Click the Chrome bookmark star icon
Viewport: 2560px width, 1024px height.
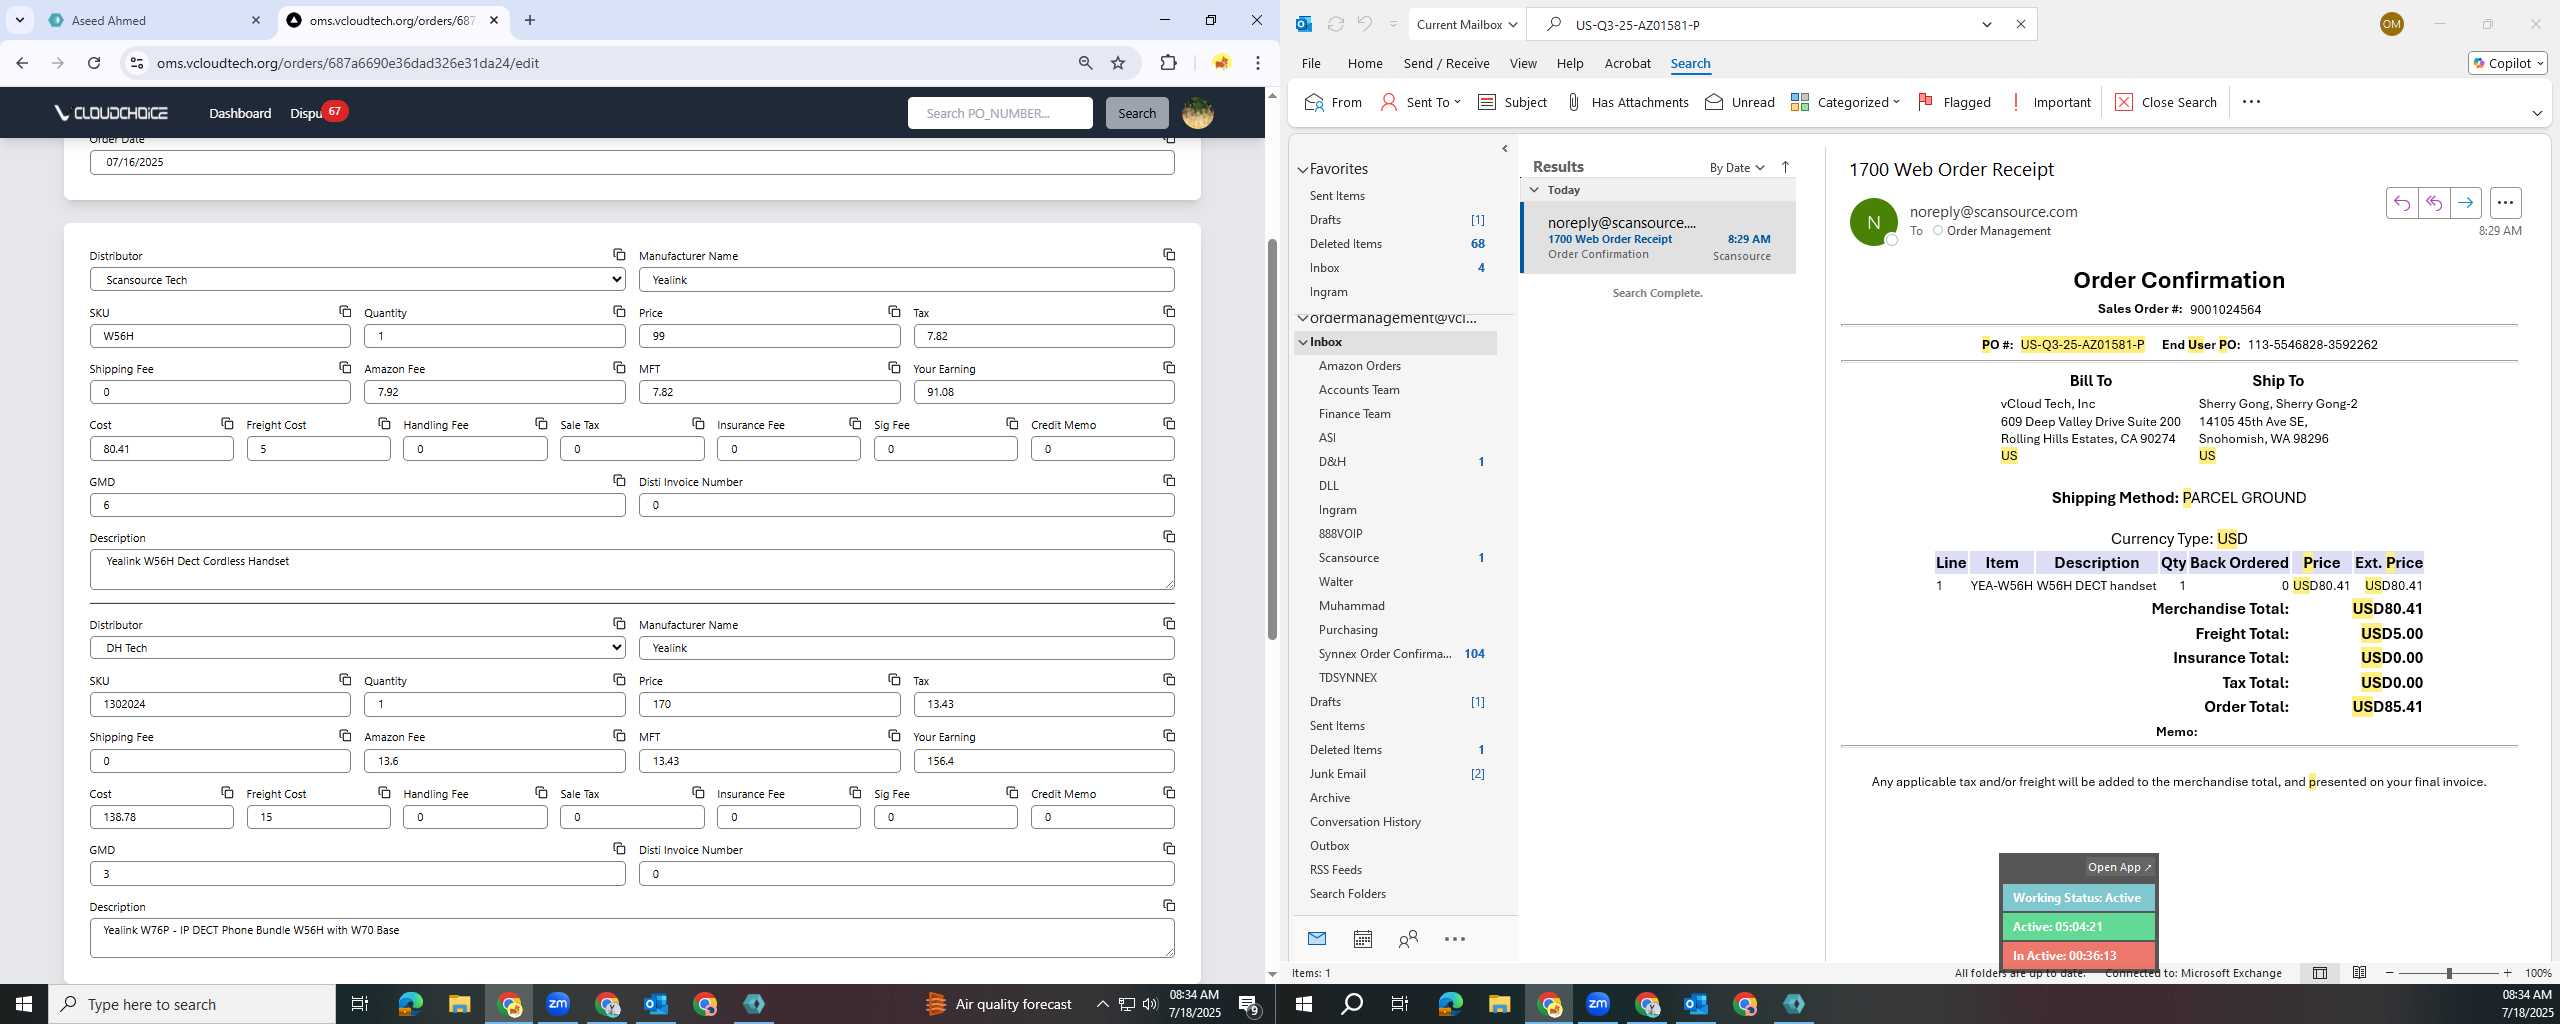pyautogui.click(x=1118, y=63)
